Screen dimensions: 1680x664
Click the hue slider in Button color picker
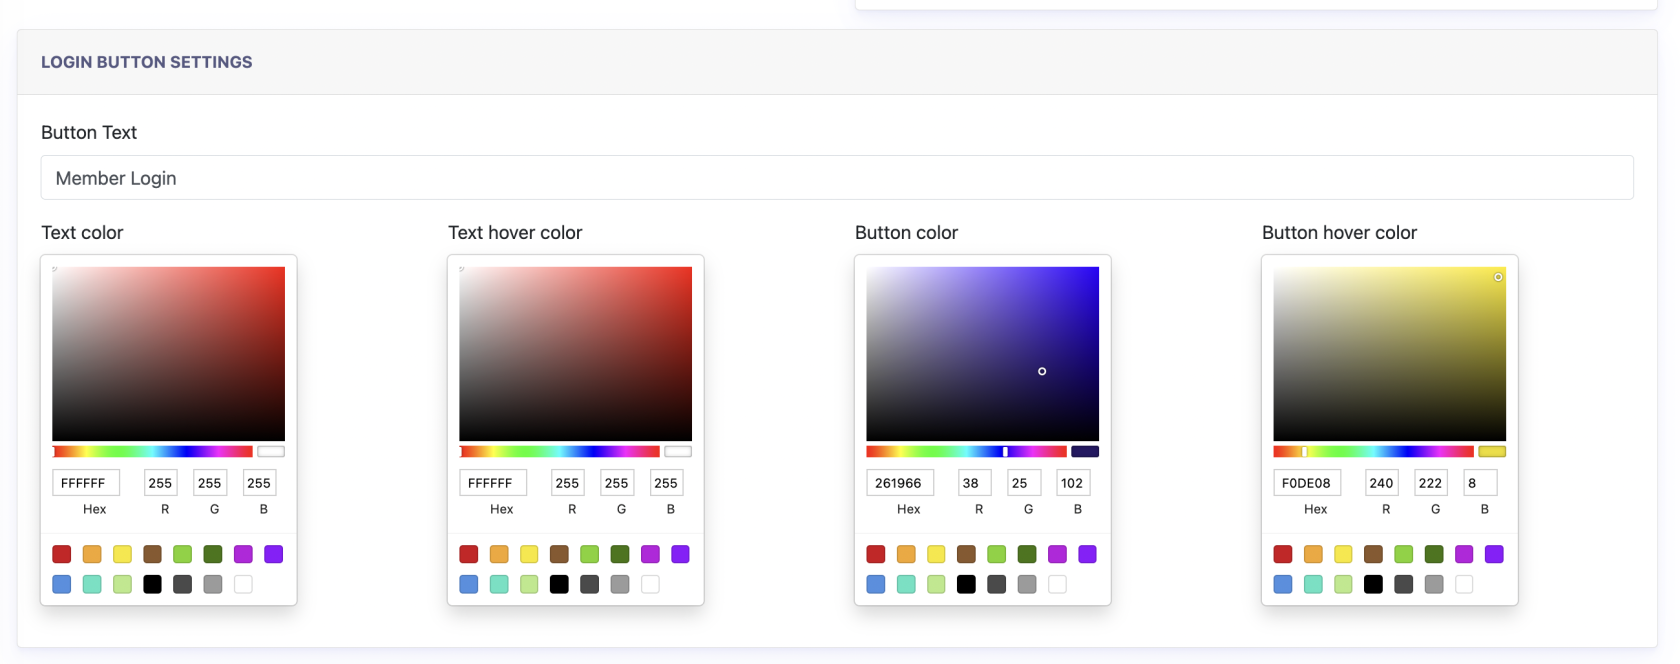coord(967,452)
